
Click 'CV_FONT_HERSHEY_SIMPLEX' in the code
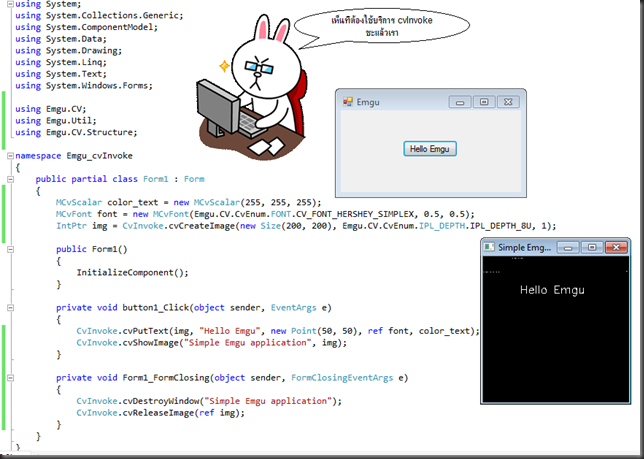point(355,214)
